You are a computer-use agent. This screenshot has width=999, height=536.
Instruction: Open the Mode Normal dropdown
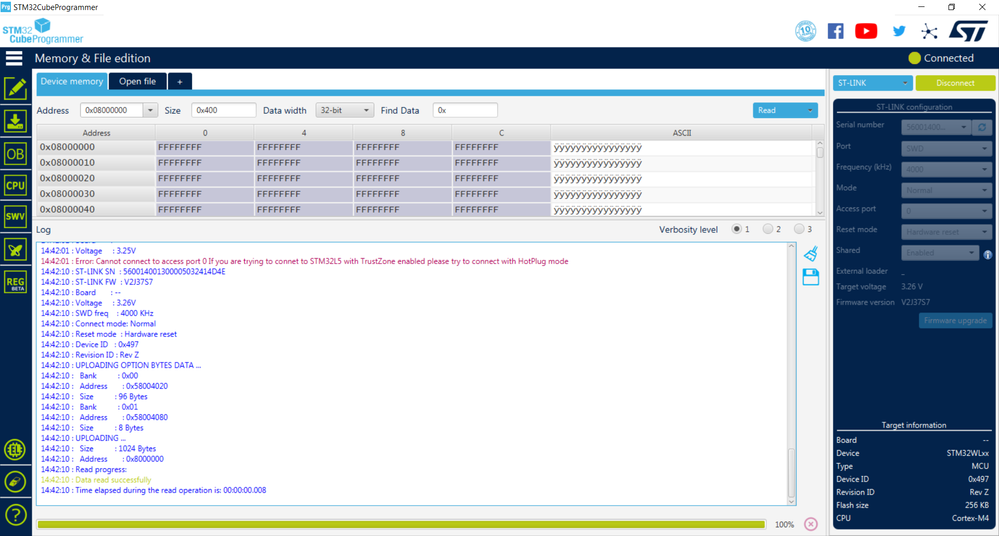click(x=945, y=190)
